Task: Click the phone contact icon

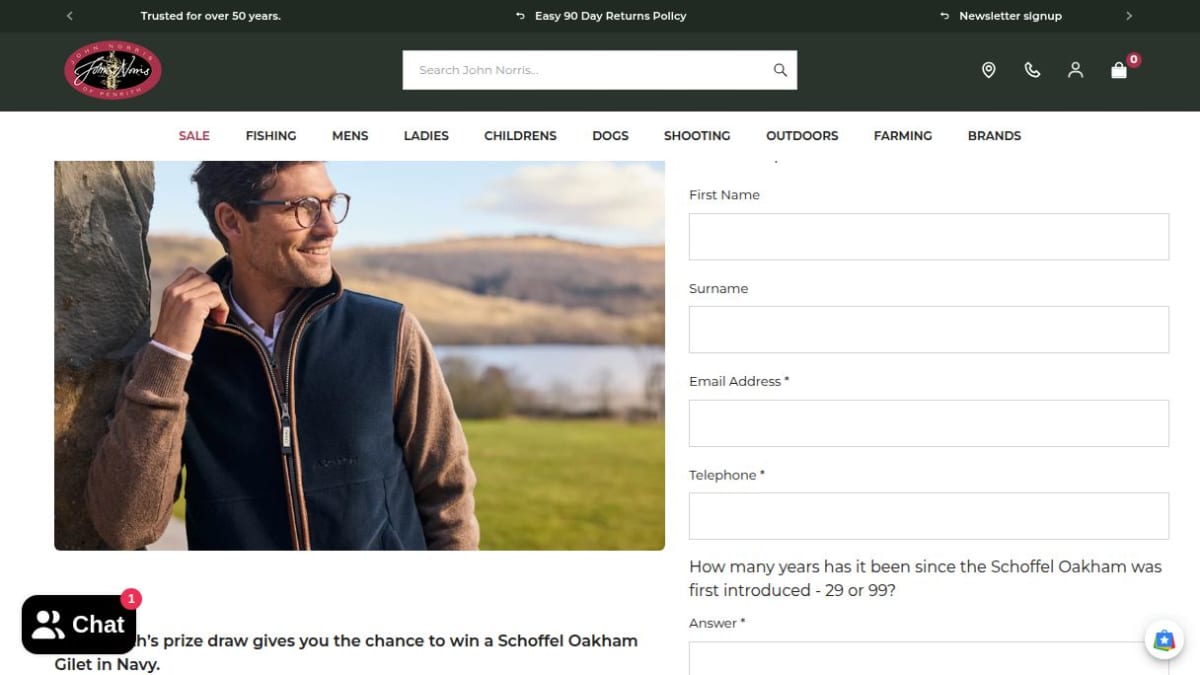Action: [1032, 70]
